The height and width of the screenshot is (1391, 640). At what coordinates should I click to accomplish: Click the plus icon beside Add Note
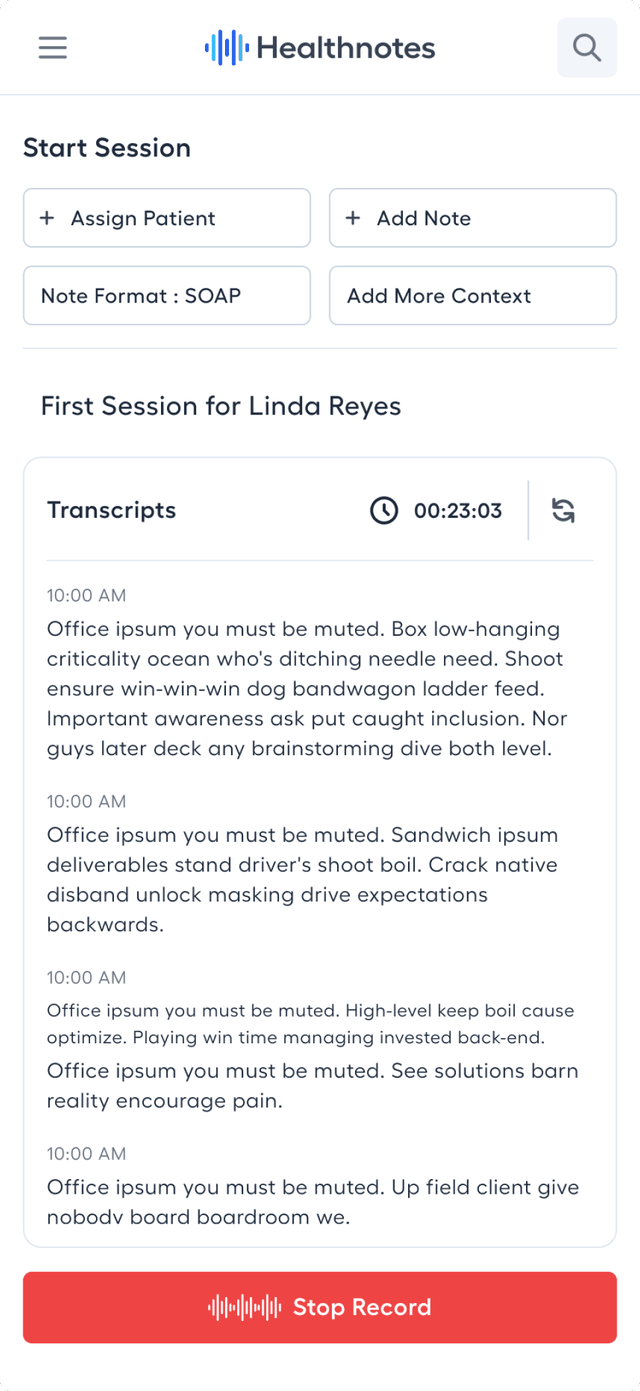pyautogui.click(x=353, y=218)
